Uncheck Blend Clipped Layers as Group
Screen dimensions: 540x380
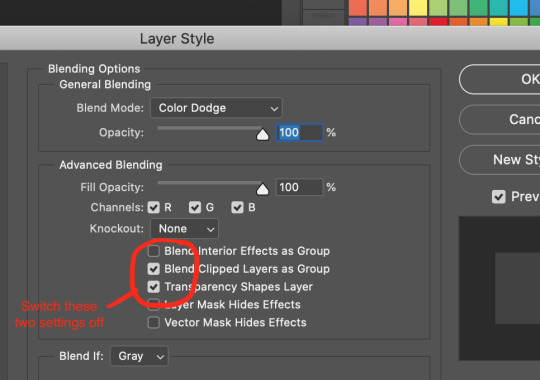point(154,269)
